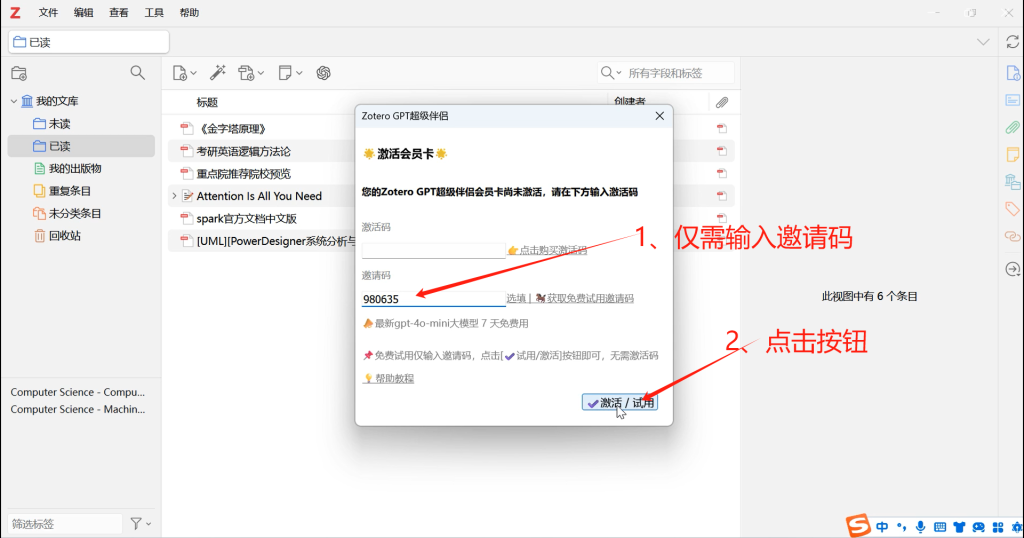Click the 激活码 input field
The width and height of the screenshot is (1024, 538).
434,250
